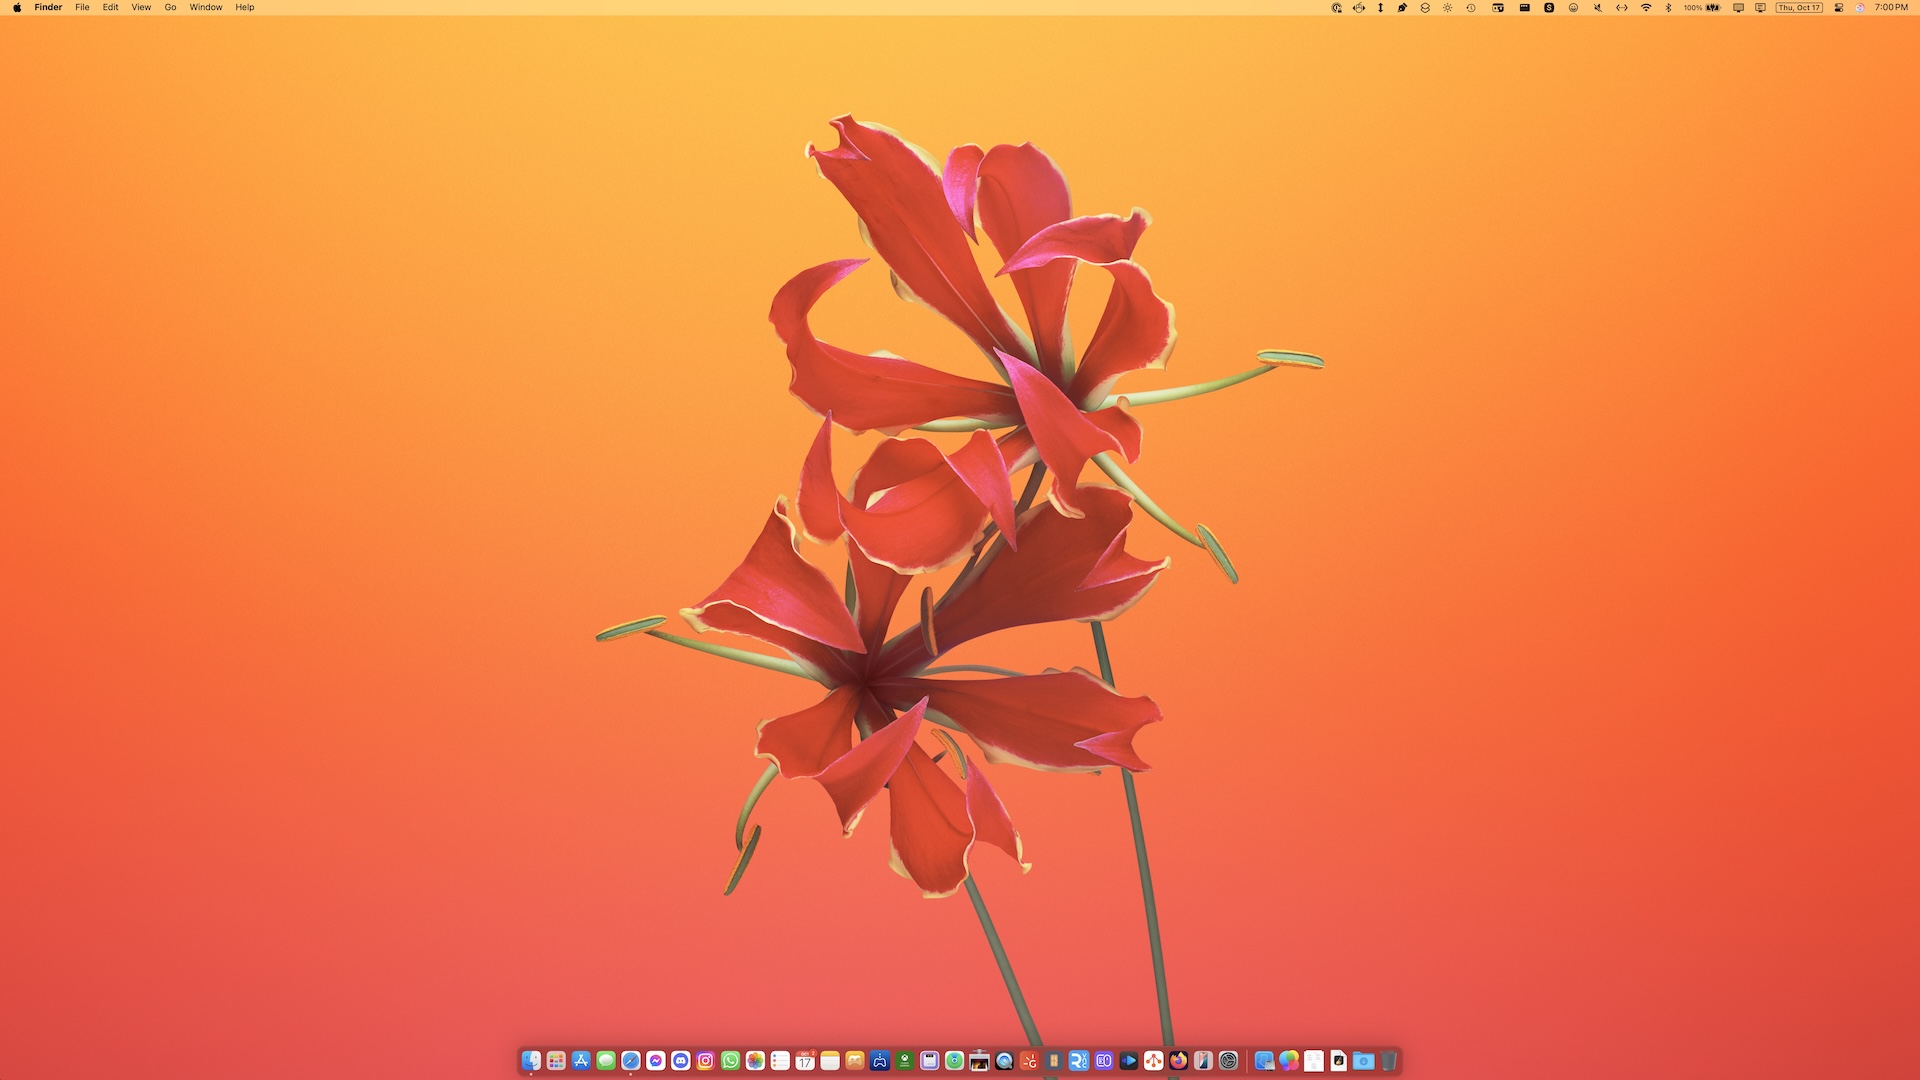Open the Go menu
The width and height of the screenshot is (1920, 1080).
pos(170,7)
